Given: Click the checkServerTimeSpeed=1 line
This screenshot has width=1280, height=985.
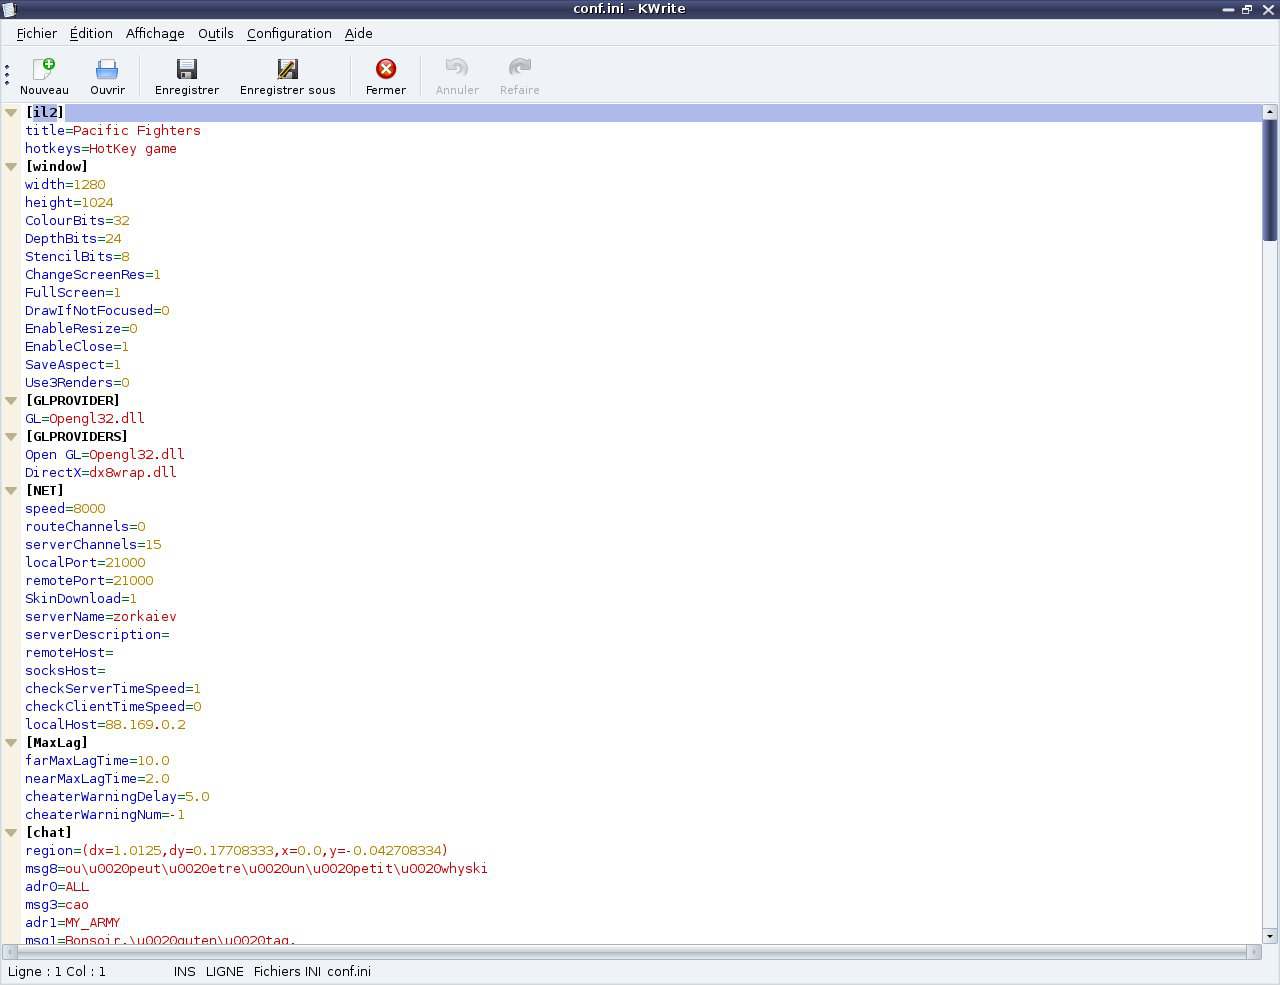Looking at the screenshot, I should click(113, 689).
